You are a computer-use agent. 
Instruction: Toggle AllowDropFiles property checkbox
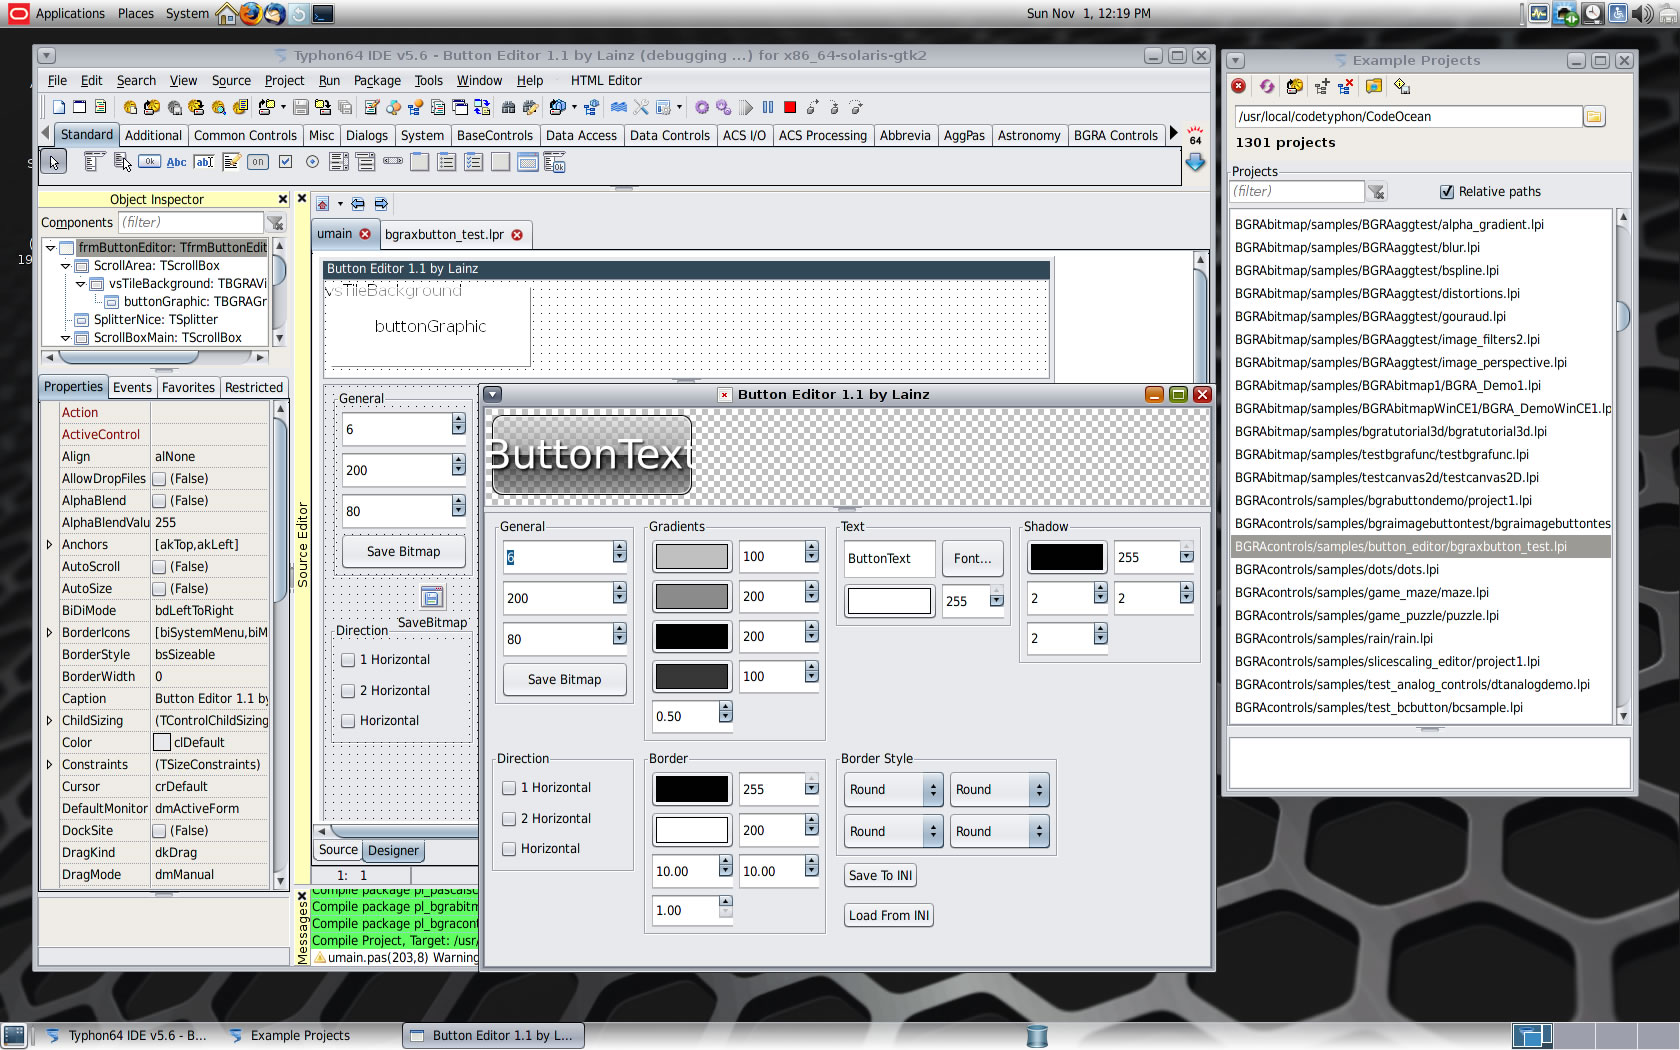coord(159,479)
